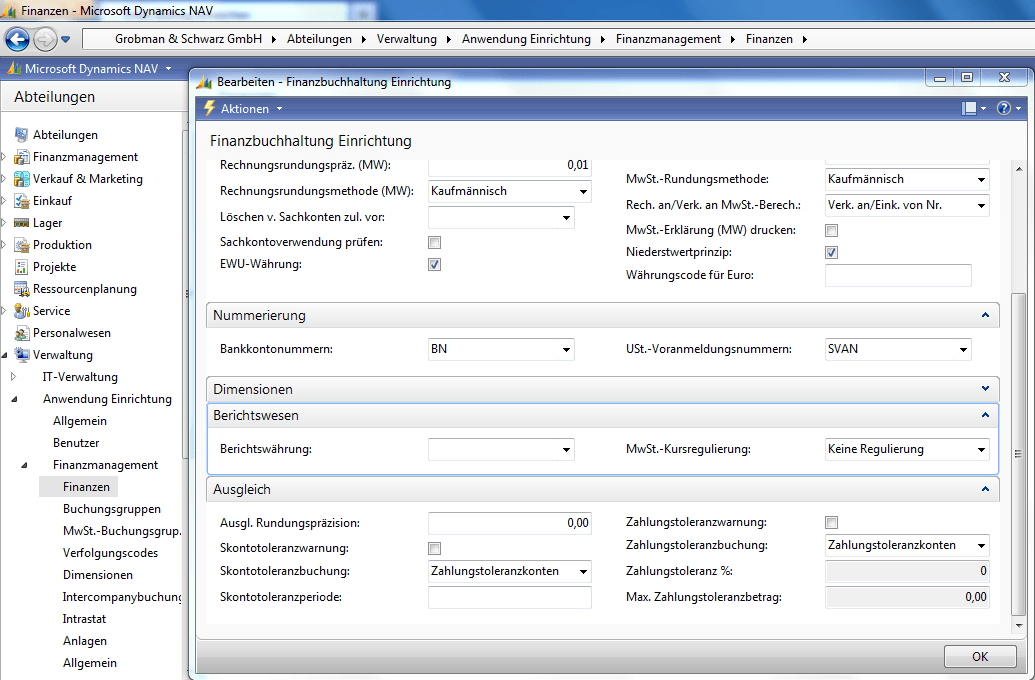The height and width of the screenshot is (680, 1035).
Task: Click the Aktionen lightning bolt icon
Action: point(209,108)
